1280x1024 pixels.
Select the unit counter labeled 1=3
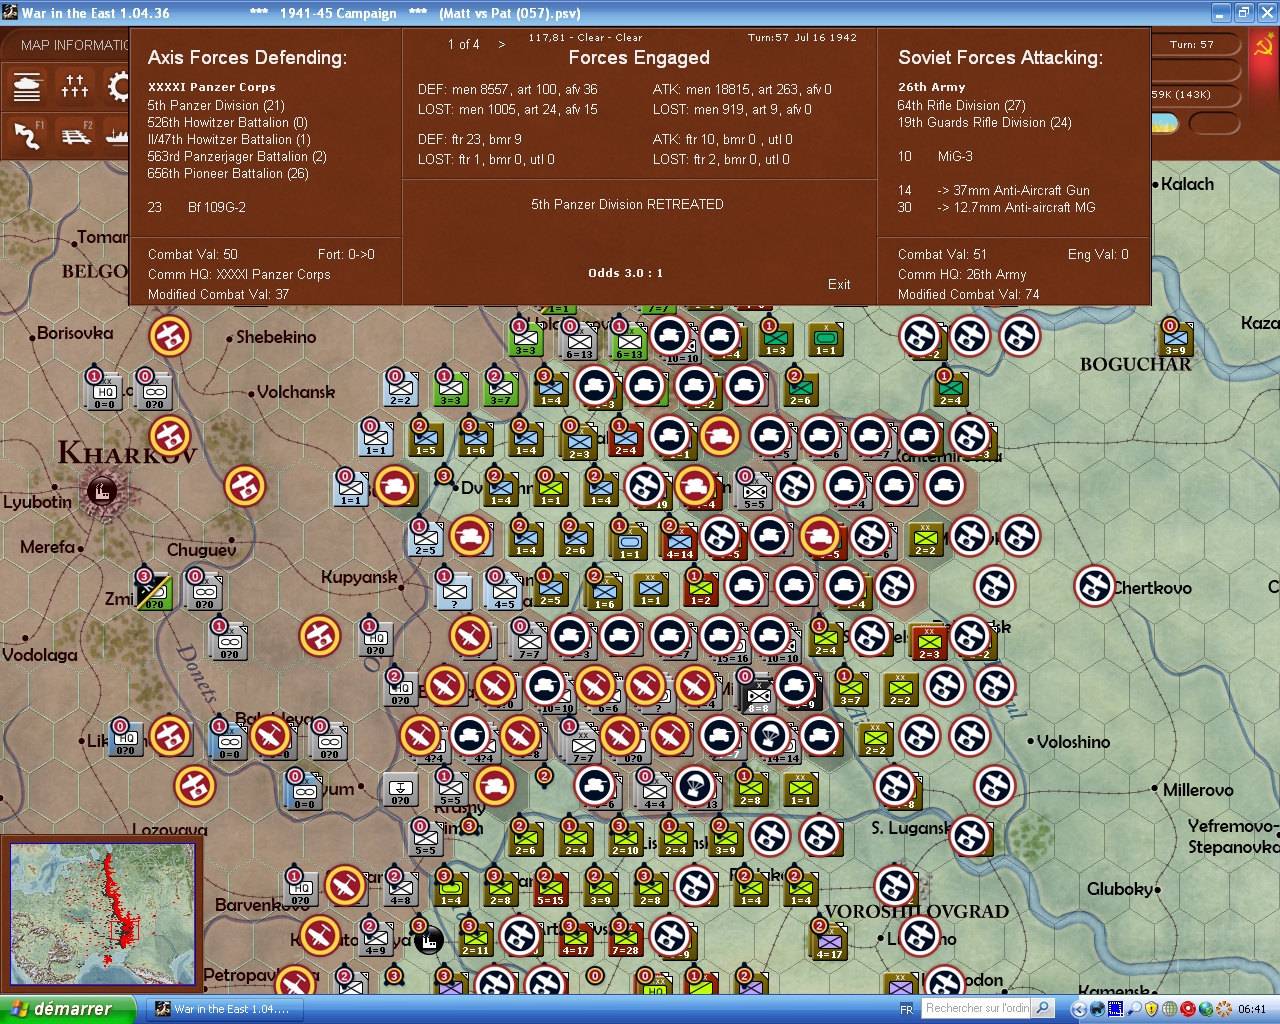(775, 337)
